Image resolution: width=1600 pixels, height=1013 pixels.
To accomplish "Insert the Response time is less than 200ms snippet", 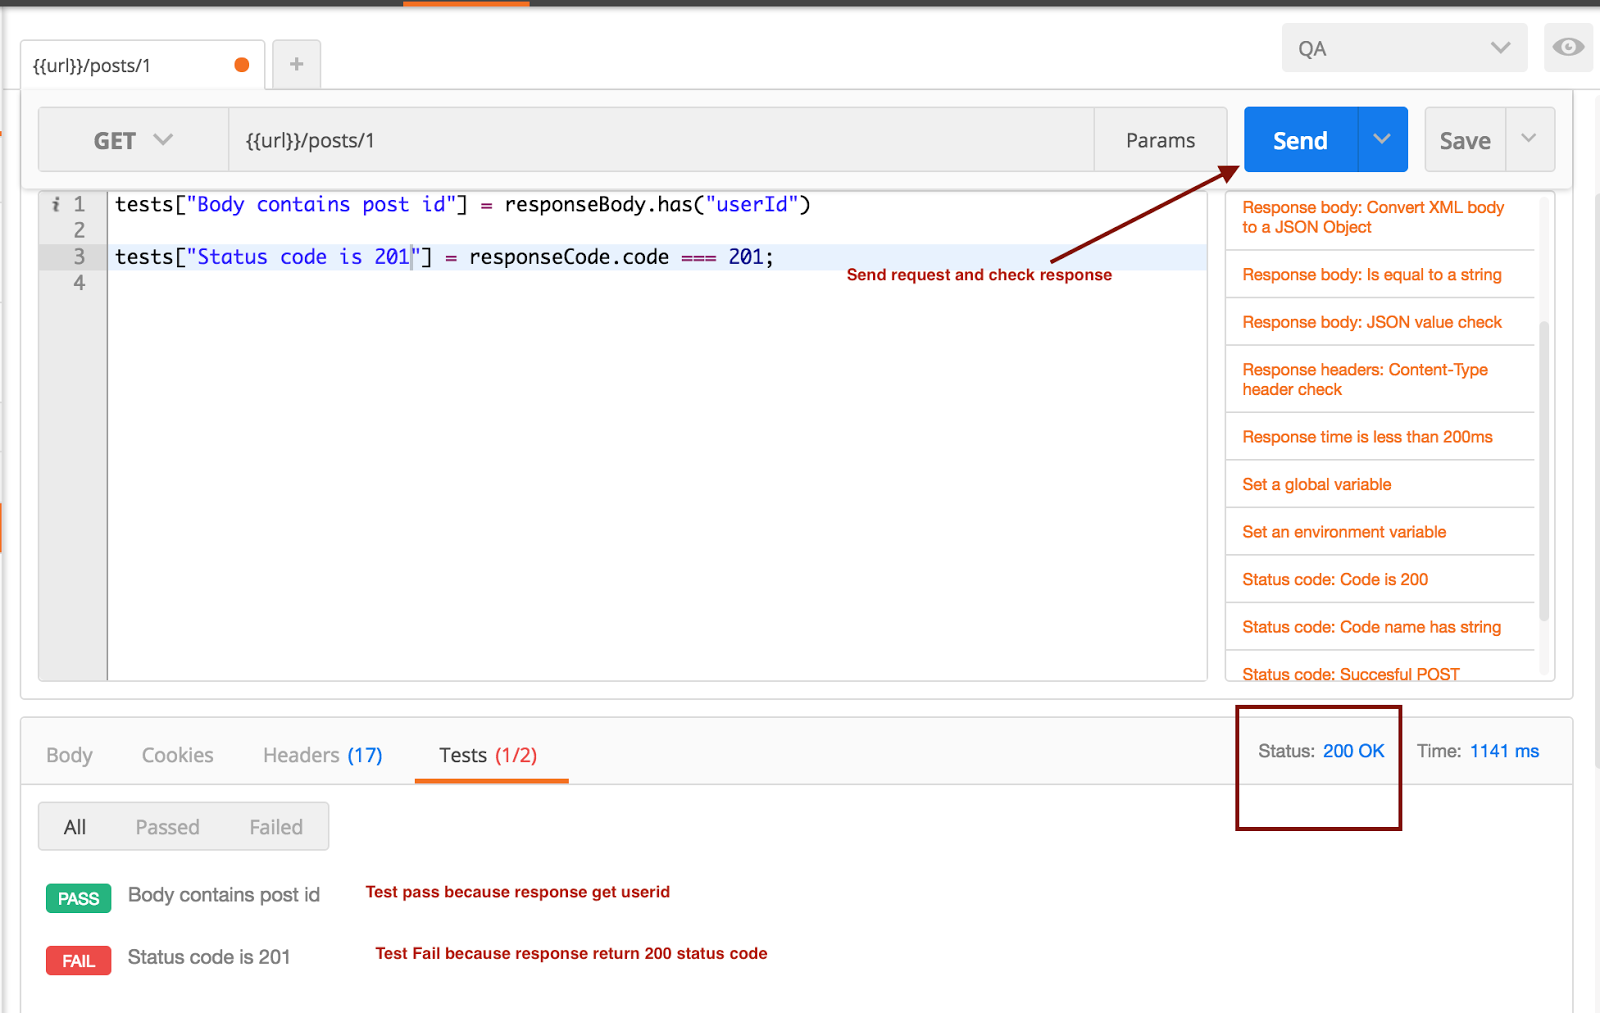I will point(1367,436).
